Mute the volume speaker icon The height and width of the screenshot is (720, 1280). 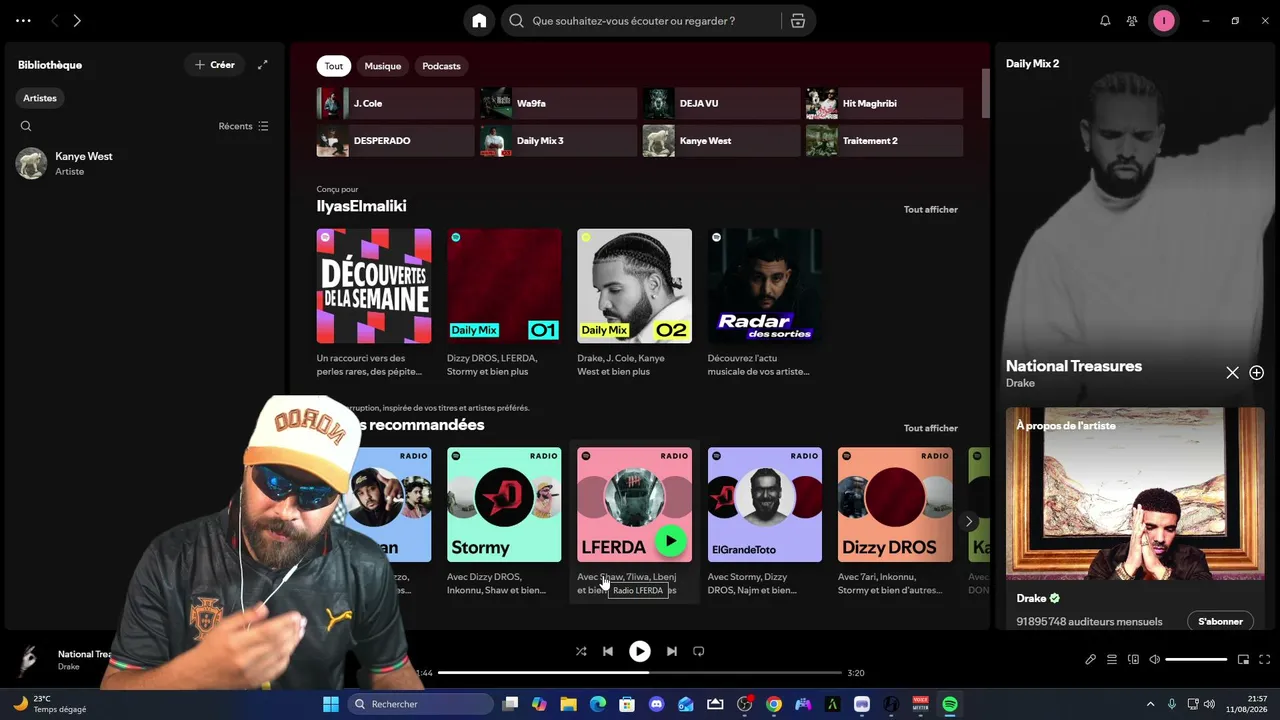[x=1154, y=660]
